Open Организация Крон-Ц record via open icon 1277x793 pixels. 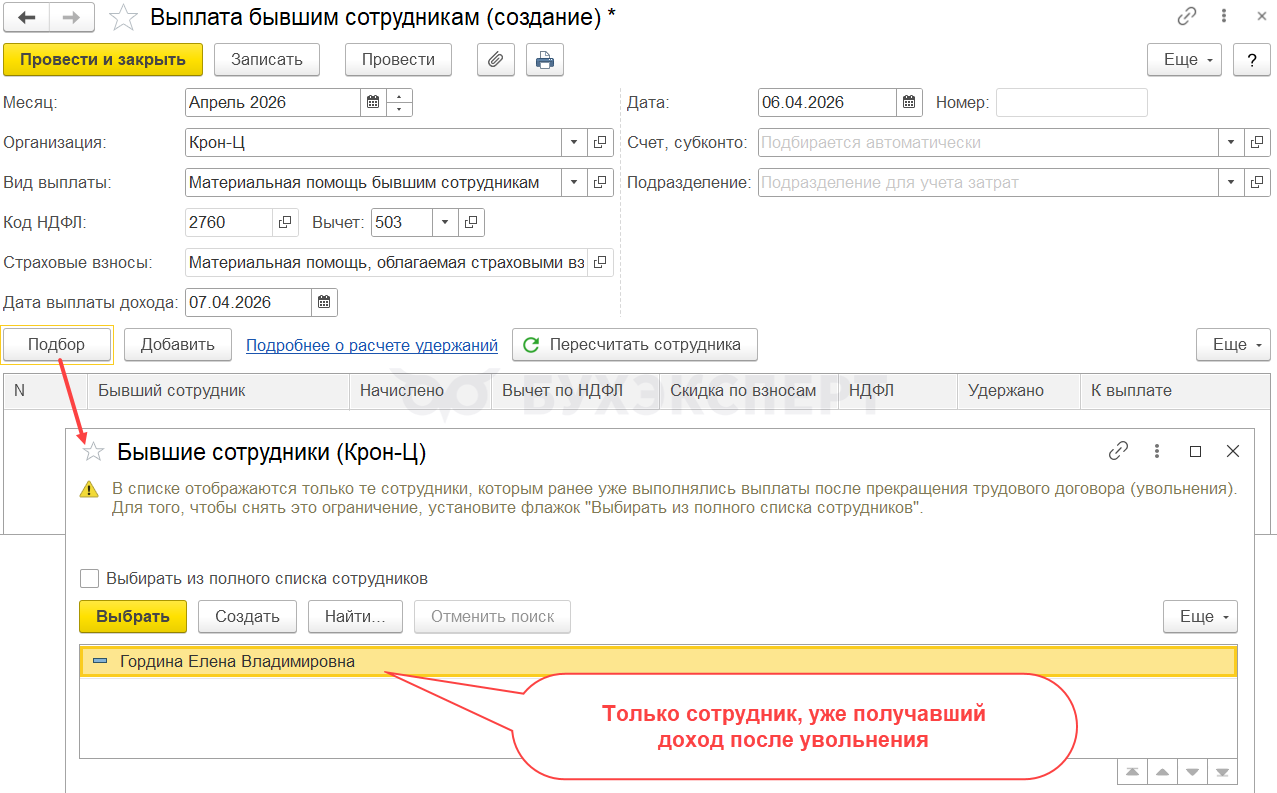coord(600,142)
